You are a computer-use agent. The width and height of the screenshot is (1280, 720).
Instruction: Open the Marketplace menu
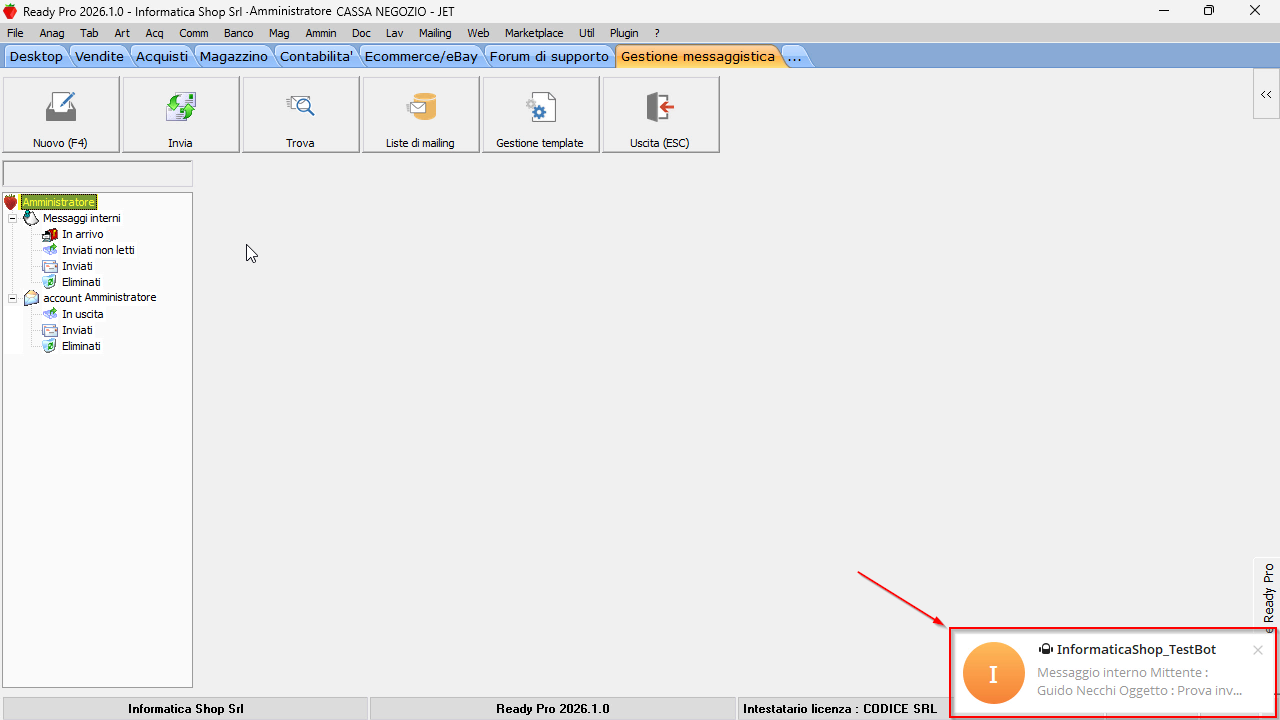[534, 33]
